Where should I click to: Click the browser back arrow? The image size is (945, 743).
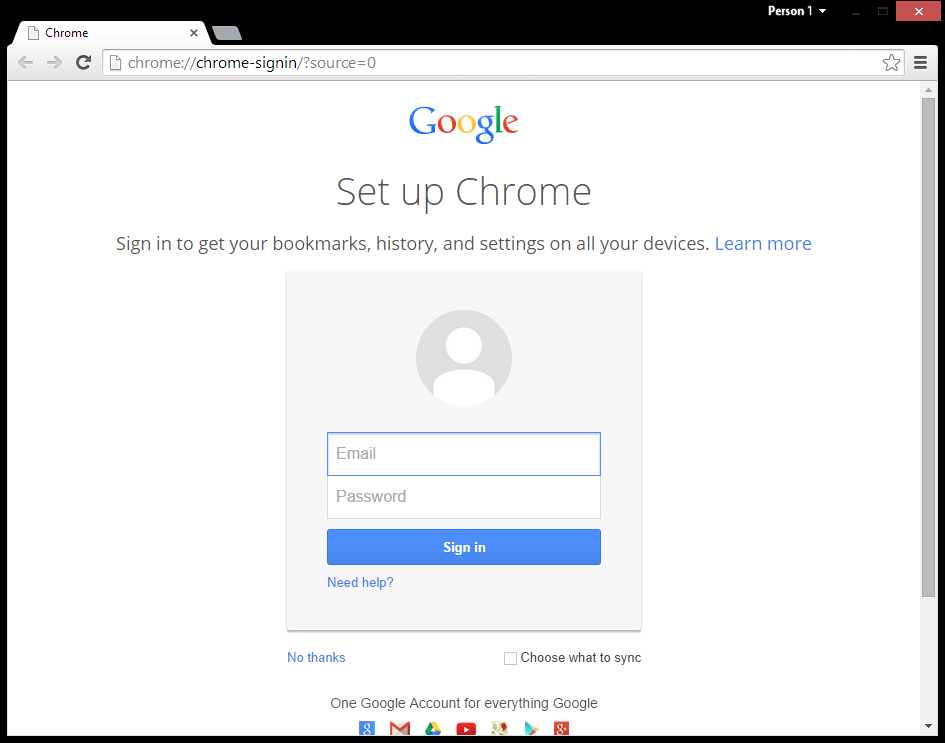25,63
